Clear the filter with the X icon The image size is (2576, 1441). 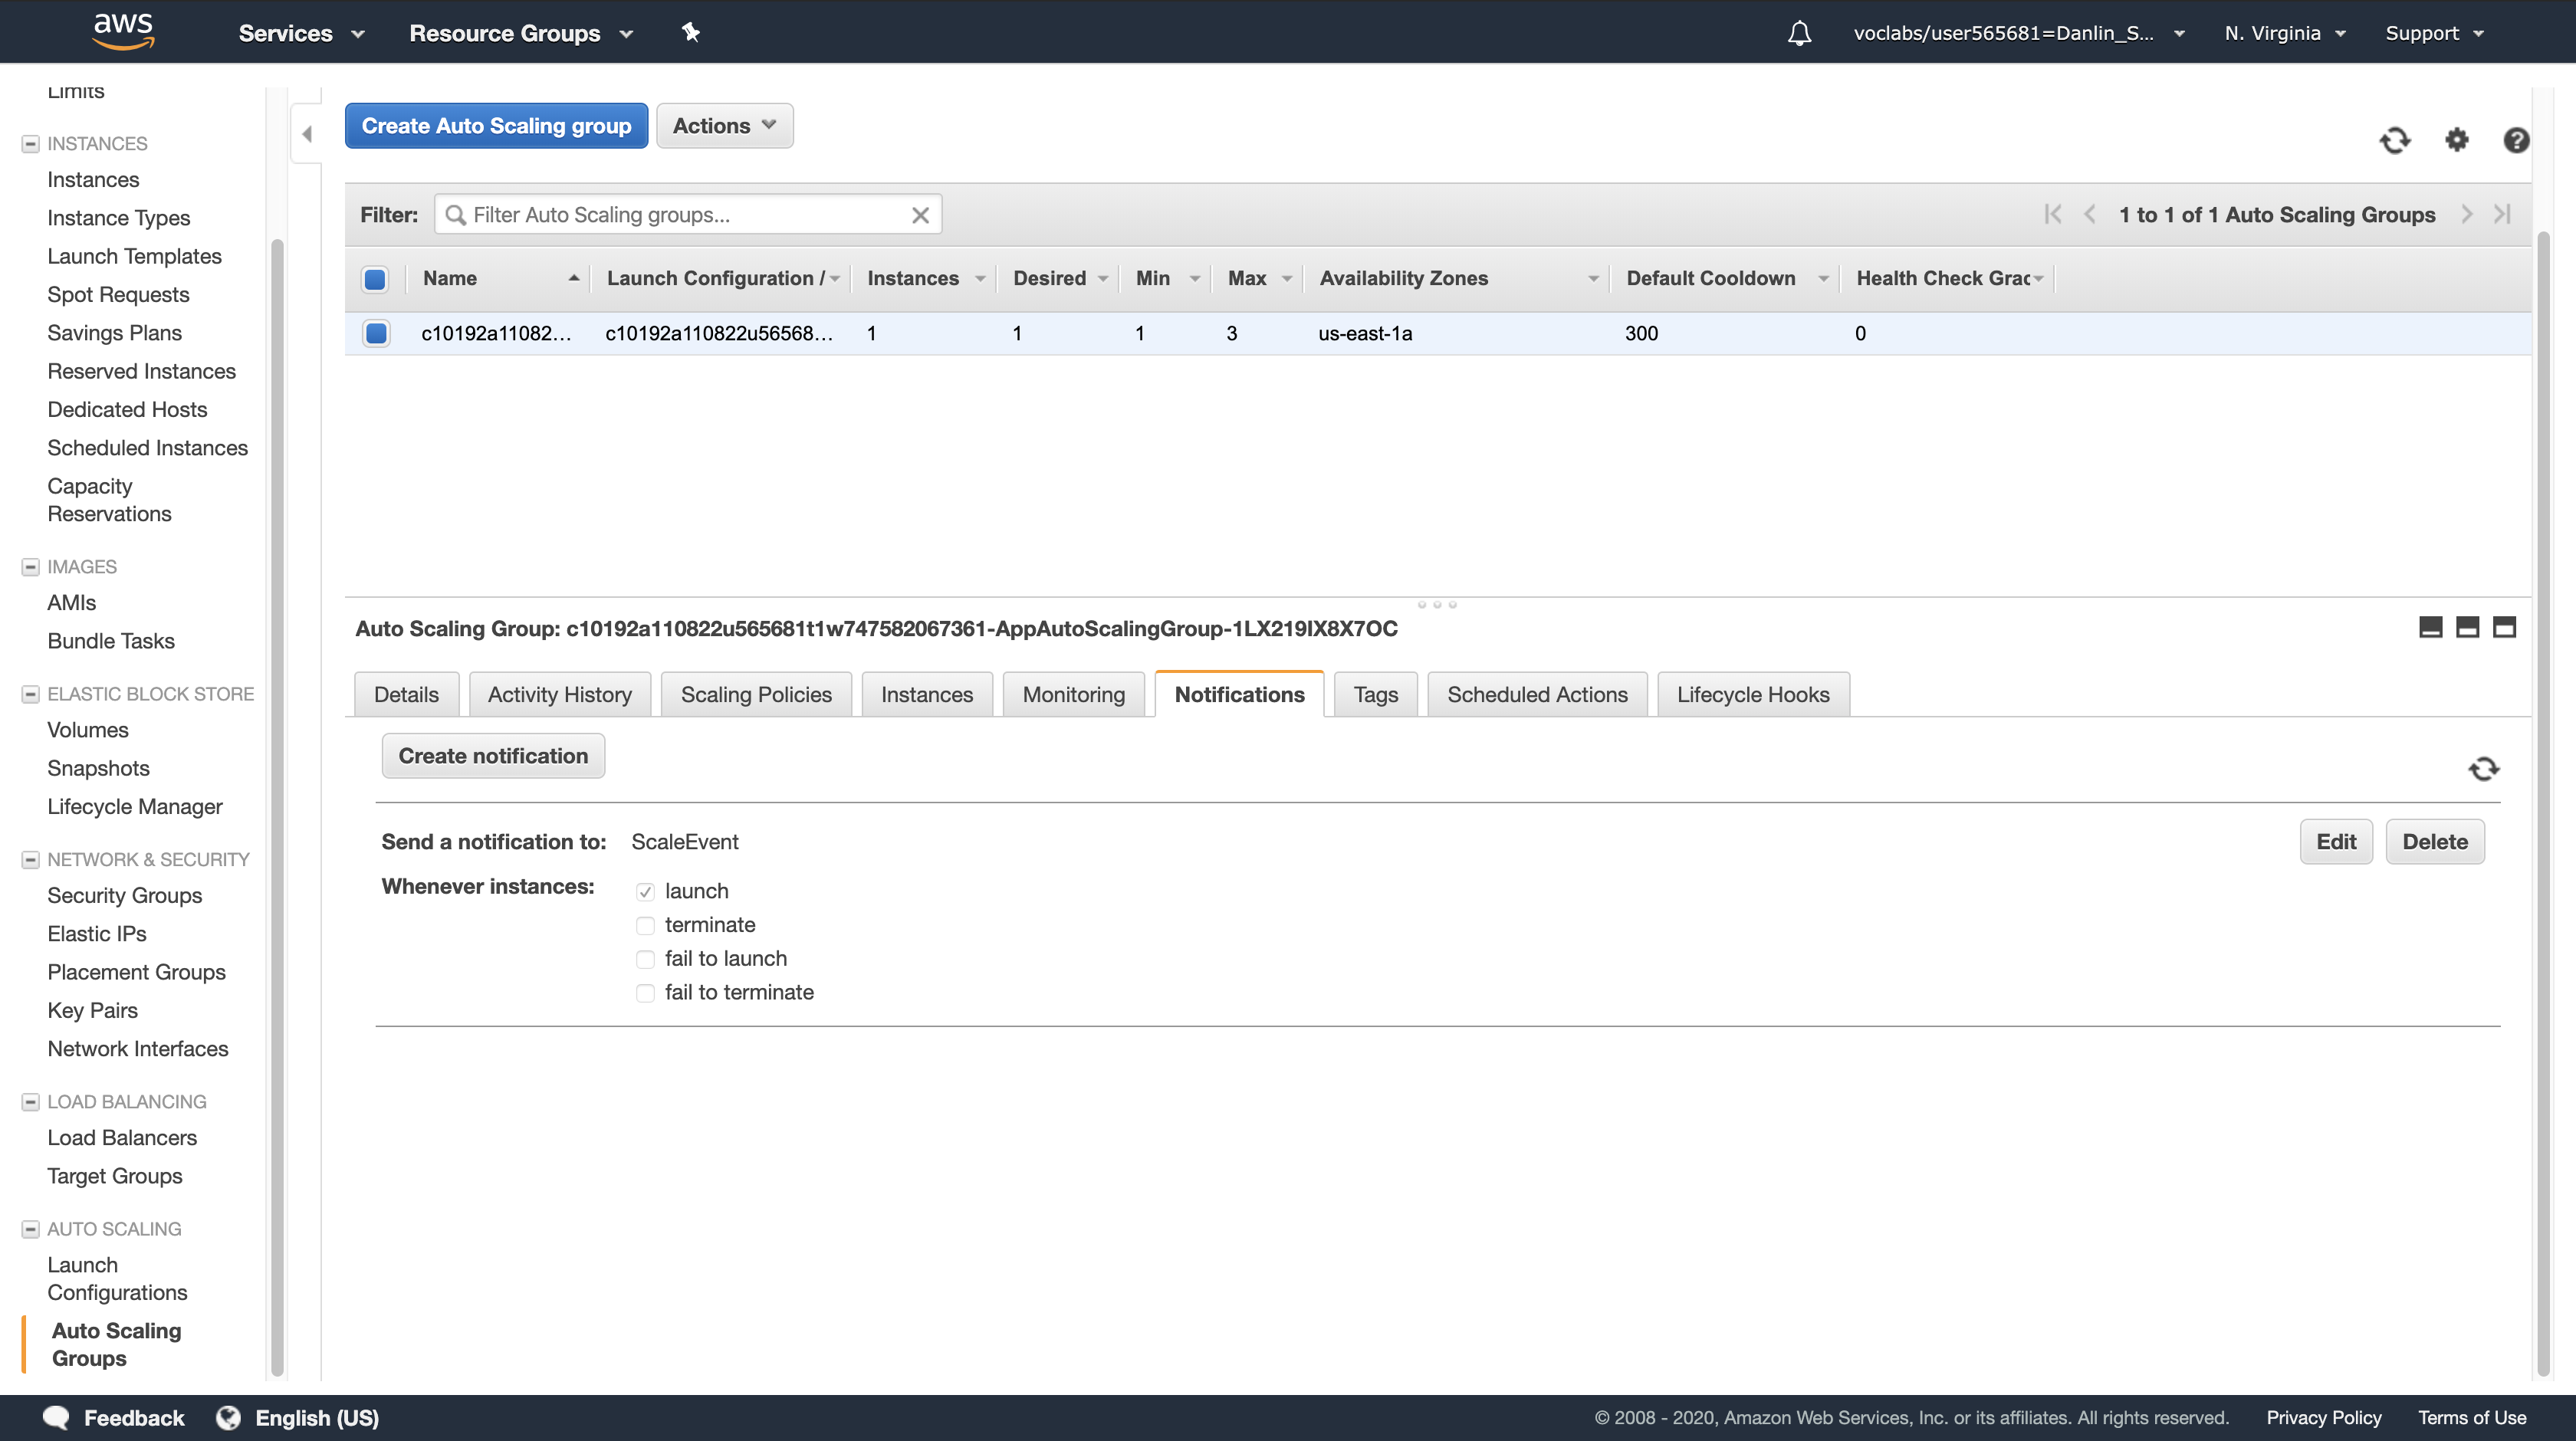pyautogui.click(x=920, y=215)
